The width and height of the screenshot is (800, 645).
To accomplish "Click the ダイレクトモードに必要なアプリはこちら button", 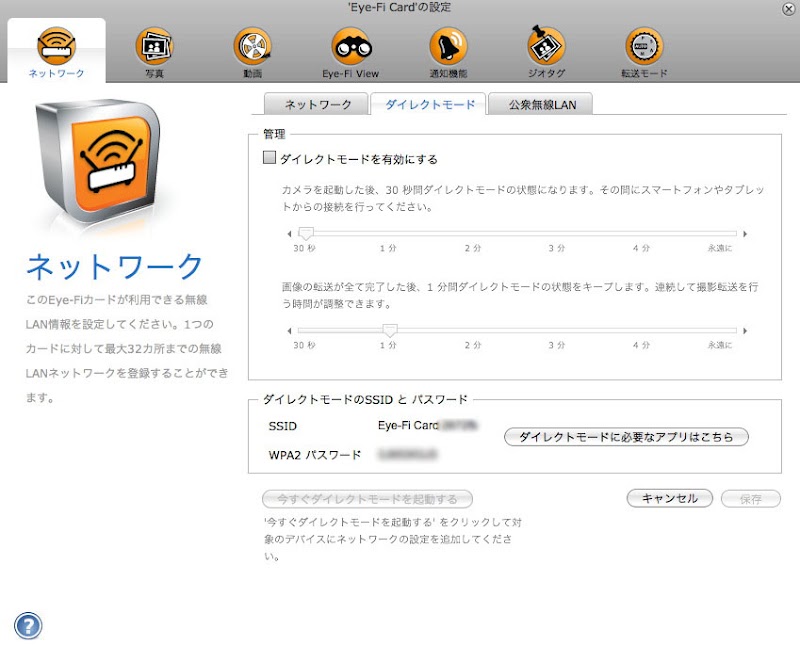I will point(626,437).
